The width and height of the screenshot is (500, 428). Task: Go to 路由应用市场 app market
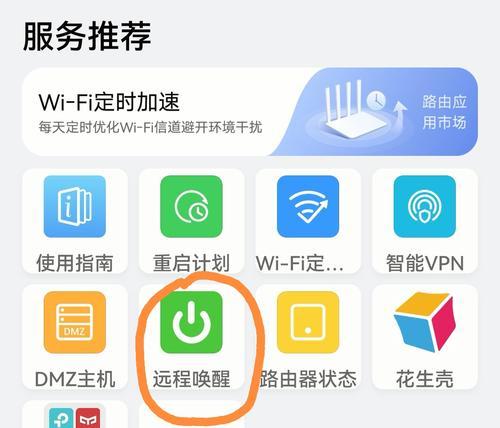tap(444, 112)
